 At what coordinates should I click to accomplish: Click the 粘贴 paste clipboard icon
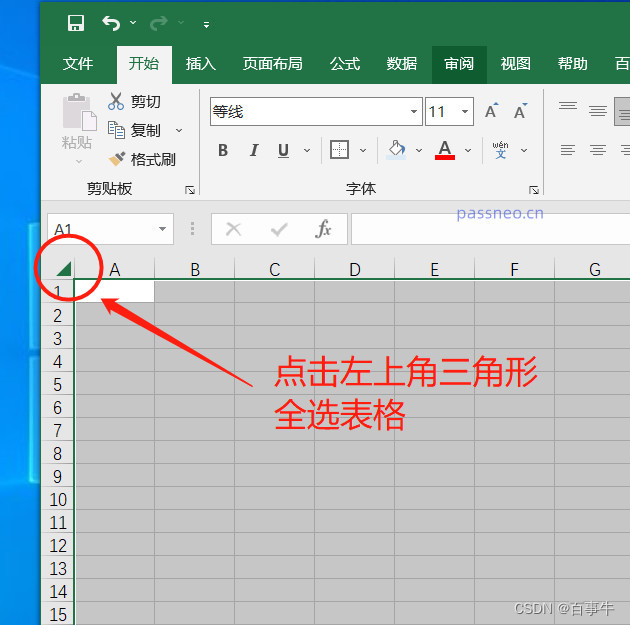click(x=79, y=113)
